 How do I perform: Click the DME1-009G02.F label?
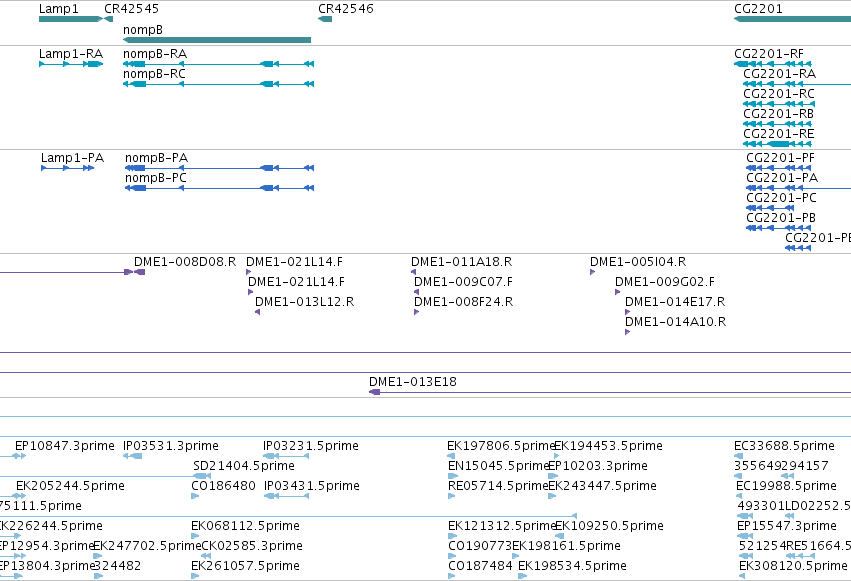tap(665, 282)
